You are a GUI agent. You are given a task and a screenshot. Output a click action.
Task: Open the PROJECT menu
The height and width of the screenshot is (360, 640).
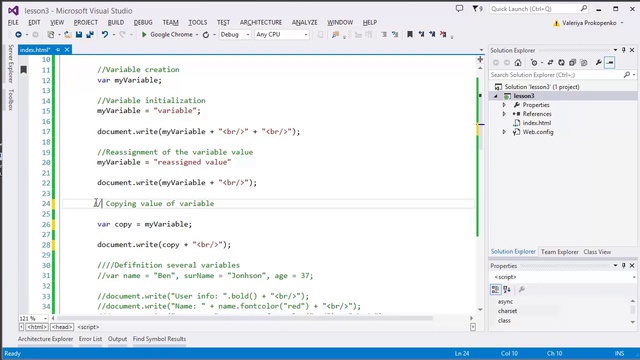[86, 22]
